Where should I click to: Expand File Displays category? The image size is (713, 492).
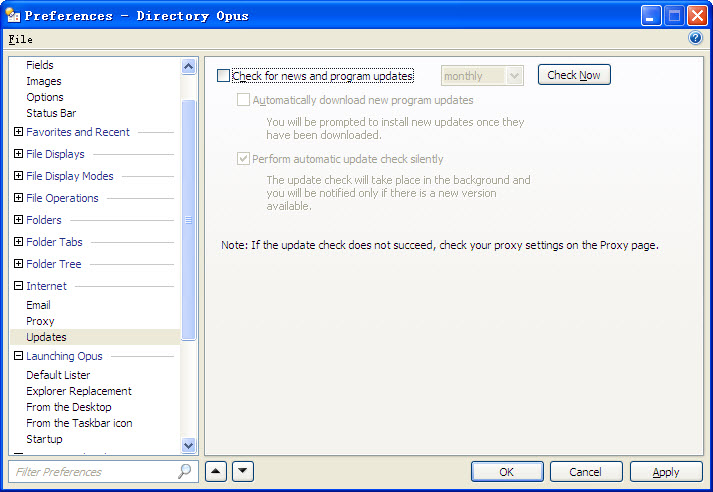point(18,154)
